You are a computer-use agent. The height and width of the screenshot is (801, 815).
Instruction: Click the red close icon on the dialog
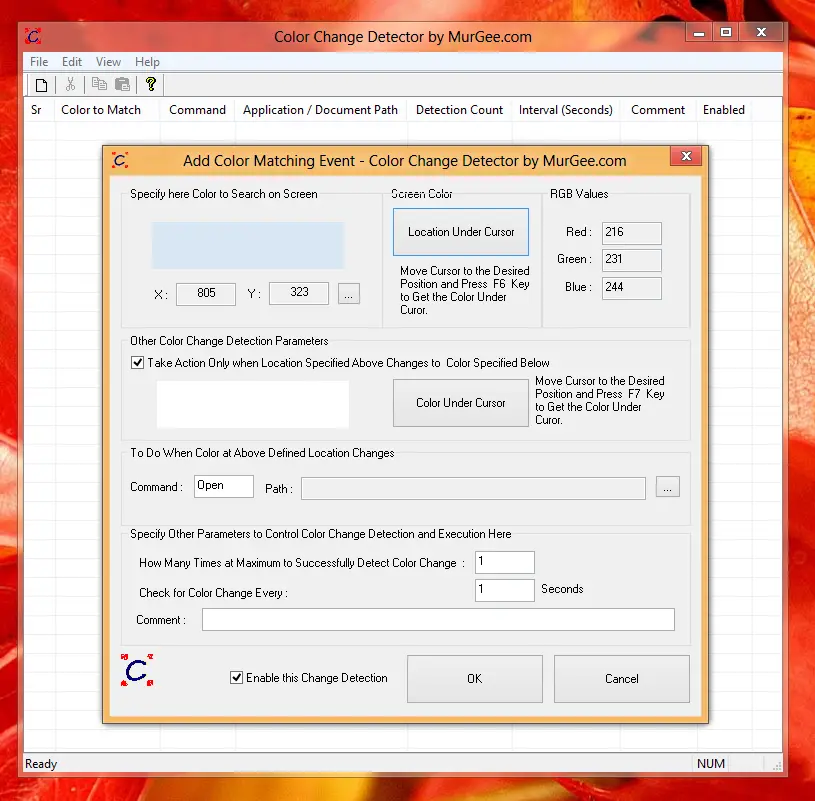(685, 156)
